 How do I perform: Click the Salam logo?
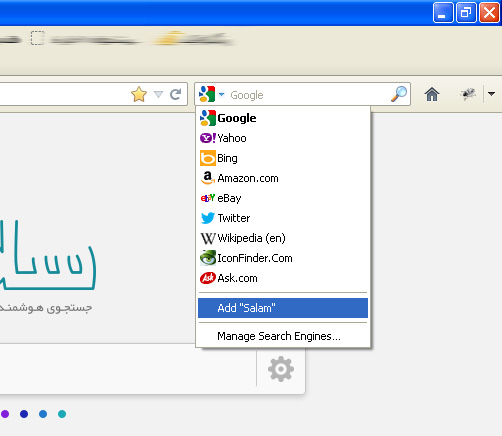point(48,255)
